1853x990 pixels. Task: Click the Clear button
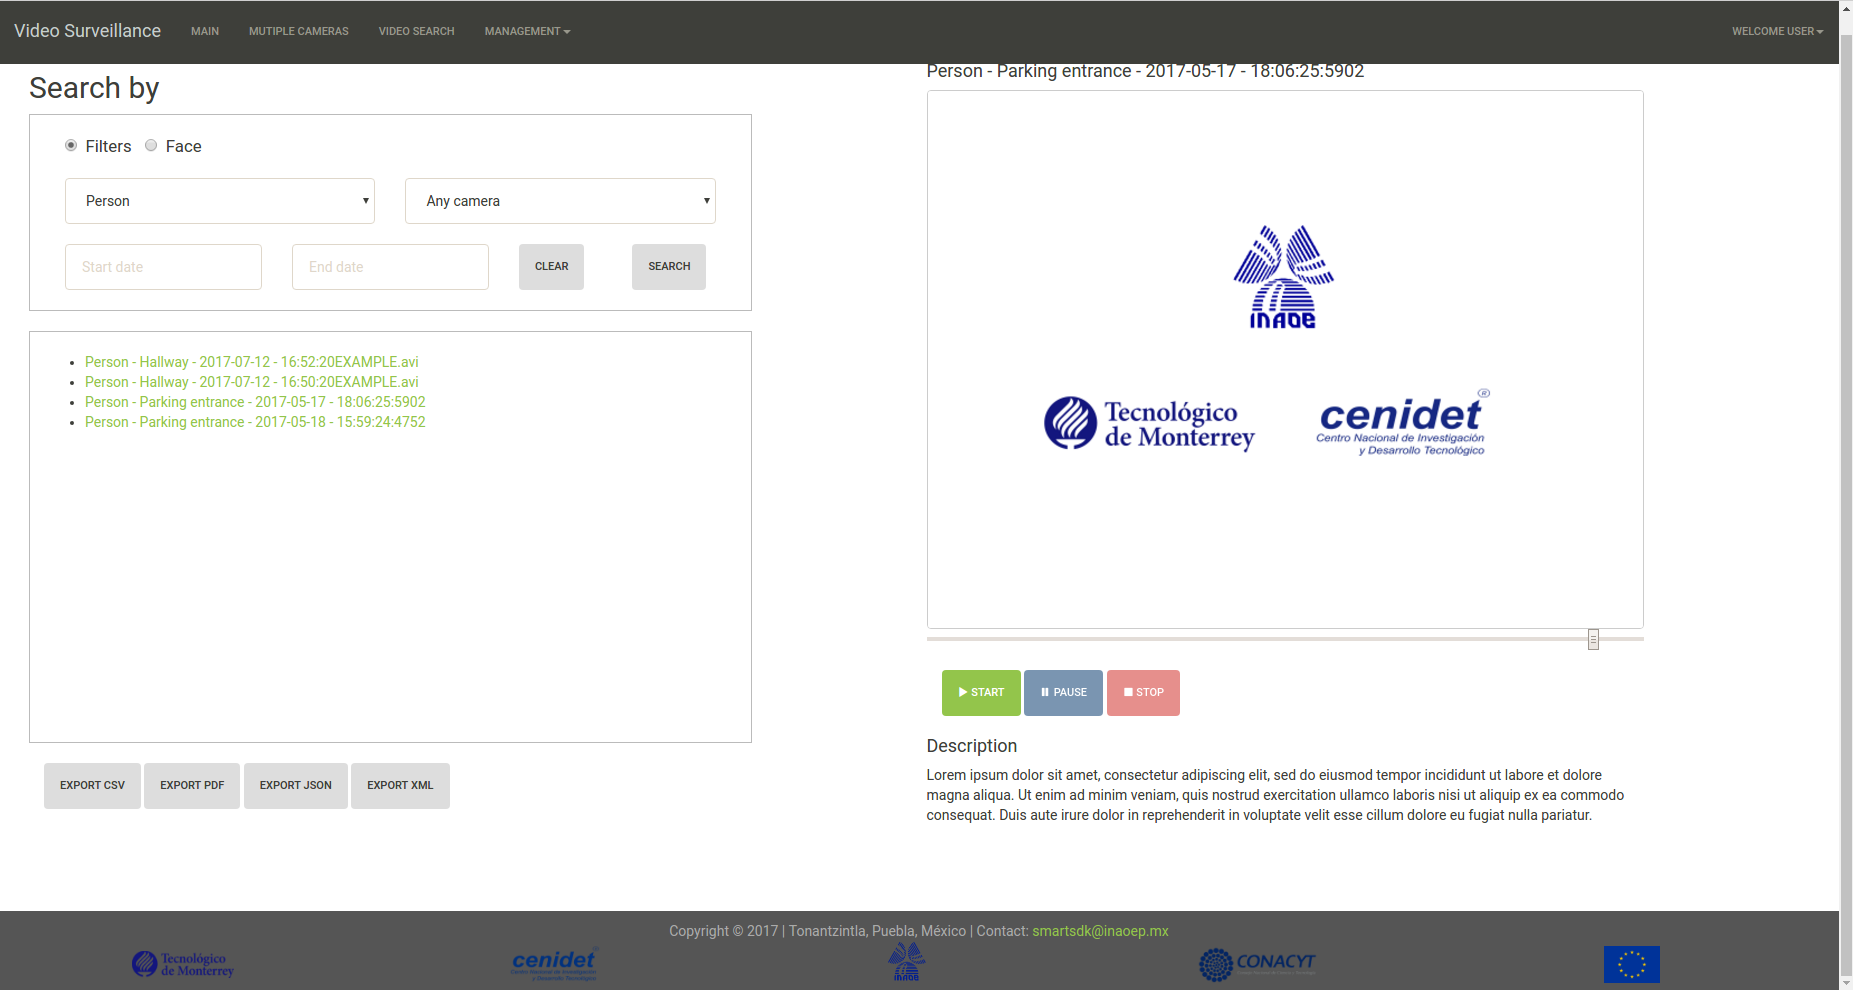coord(551,267)
